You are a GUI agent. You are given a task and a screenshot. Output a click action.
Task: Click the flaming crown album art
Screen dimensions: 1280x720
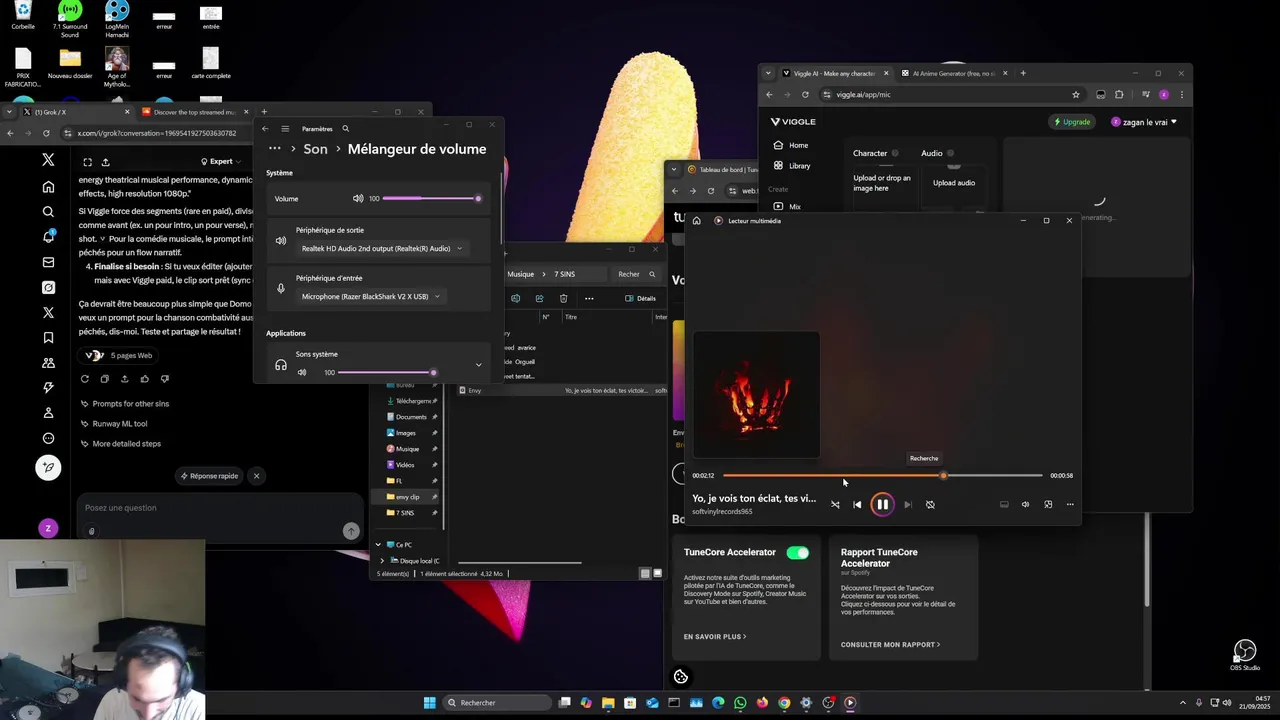point(756,394)
